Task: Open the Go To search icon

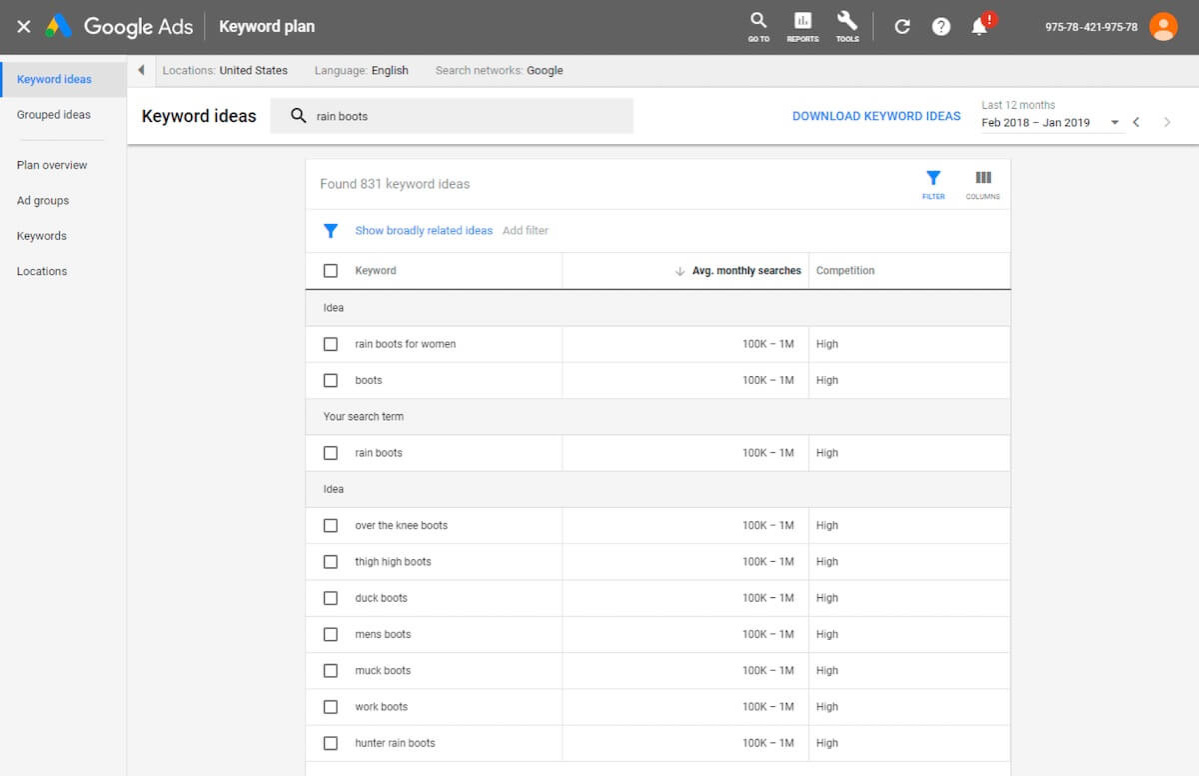Action: (x=758, y=27)
